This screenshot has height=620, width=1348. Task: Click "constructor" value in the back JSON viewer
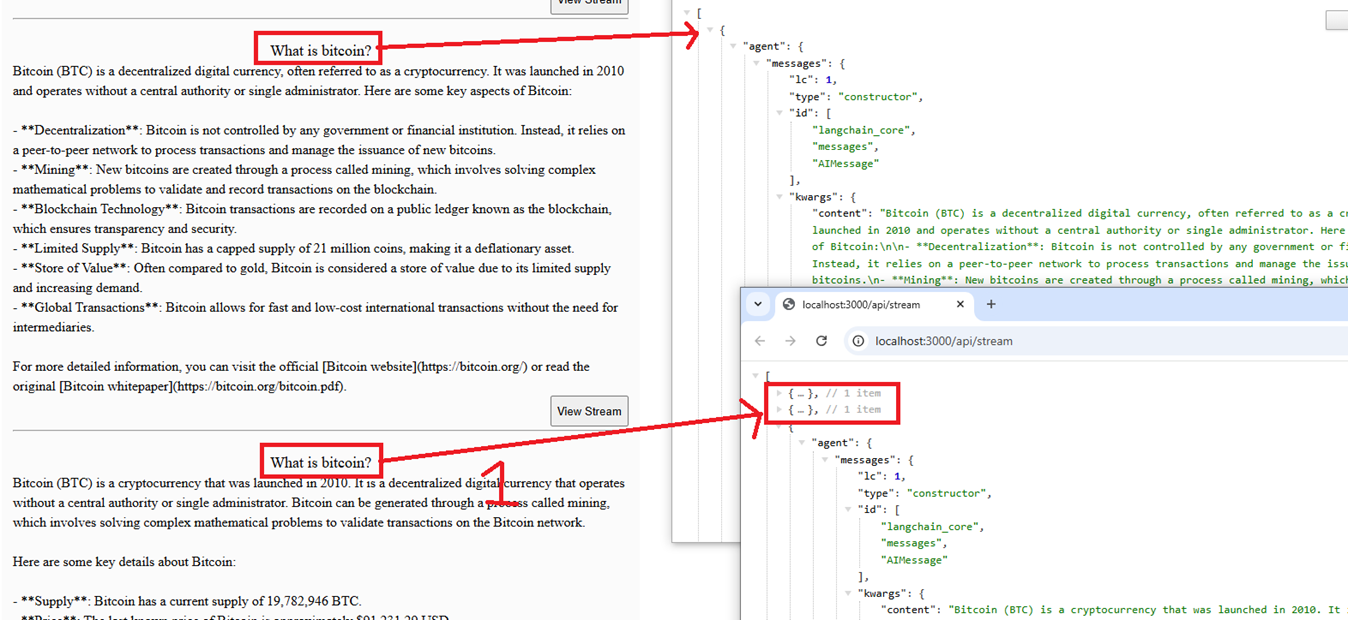pos(880,97)
